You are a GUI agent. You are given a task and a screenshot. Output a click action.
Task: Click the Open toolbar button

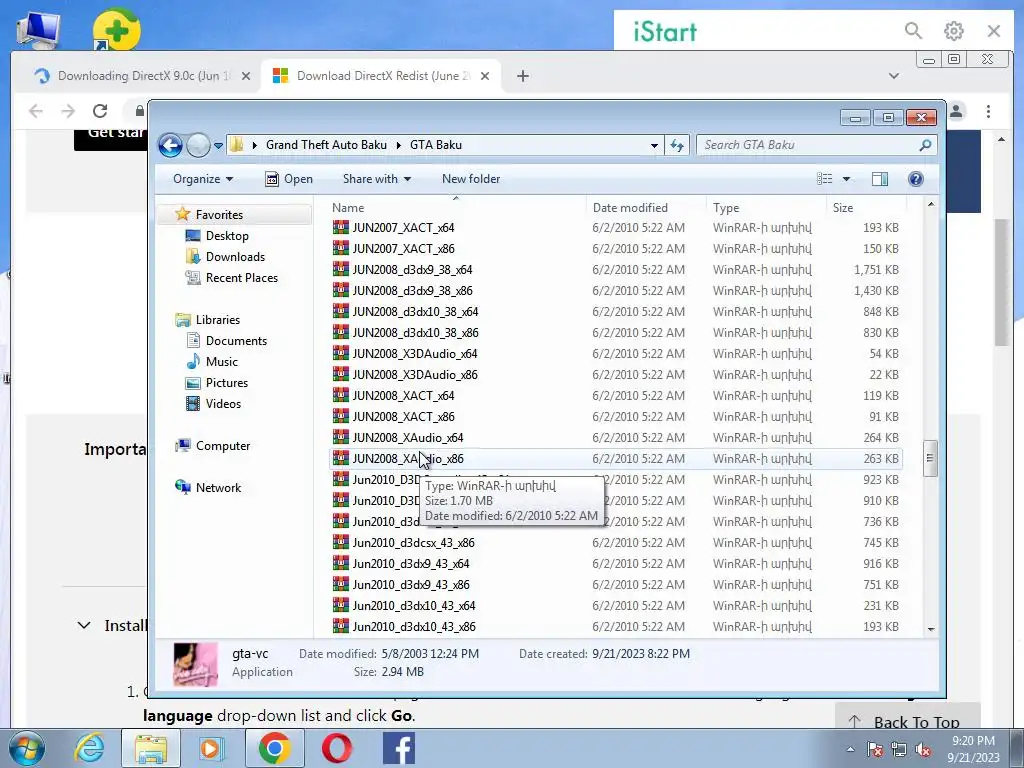tap(289, 179)
